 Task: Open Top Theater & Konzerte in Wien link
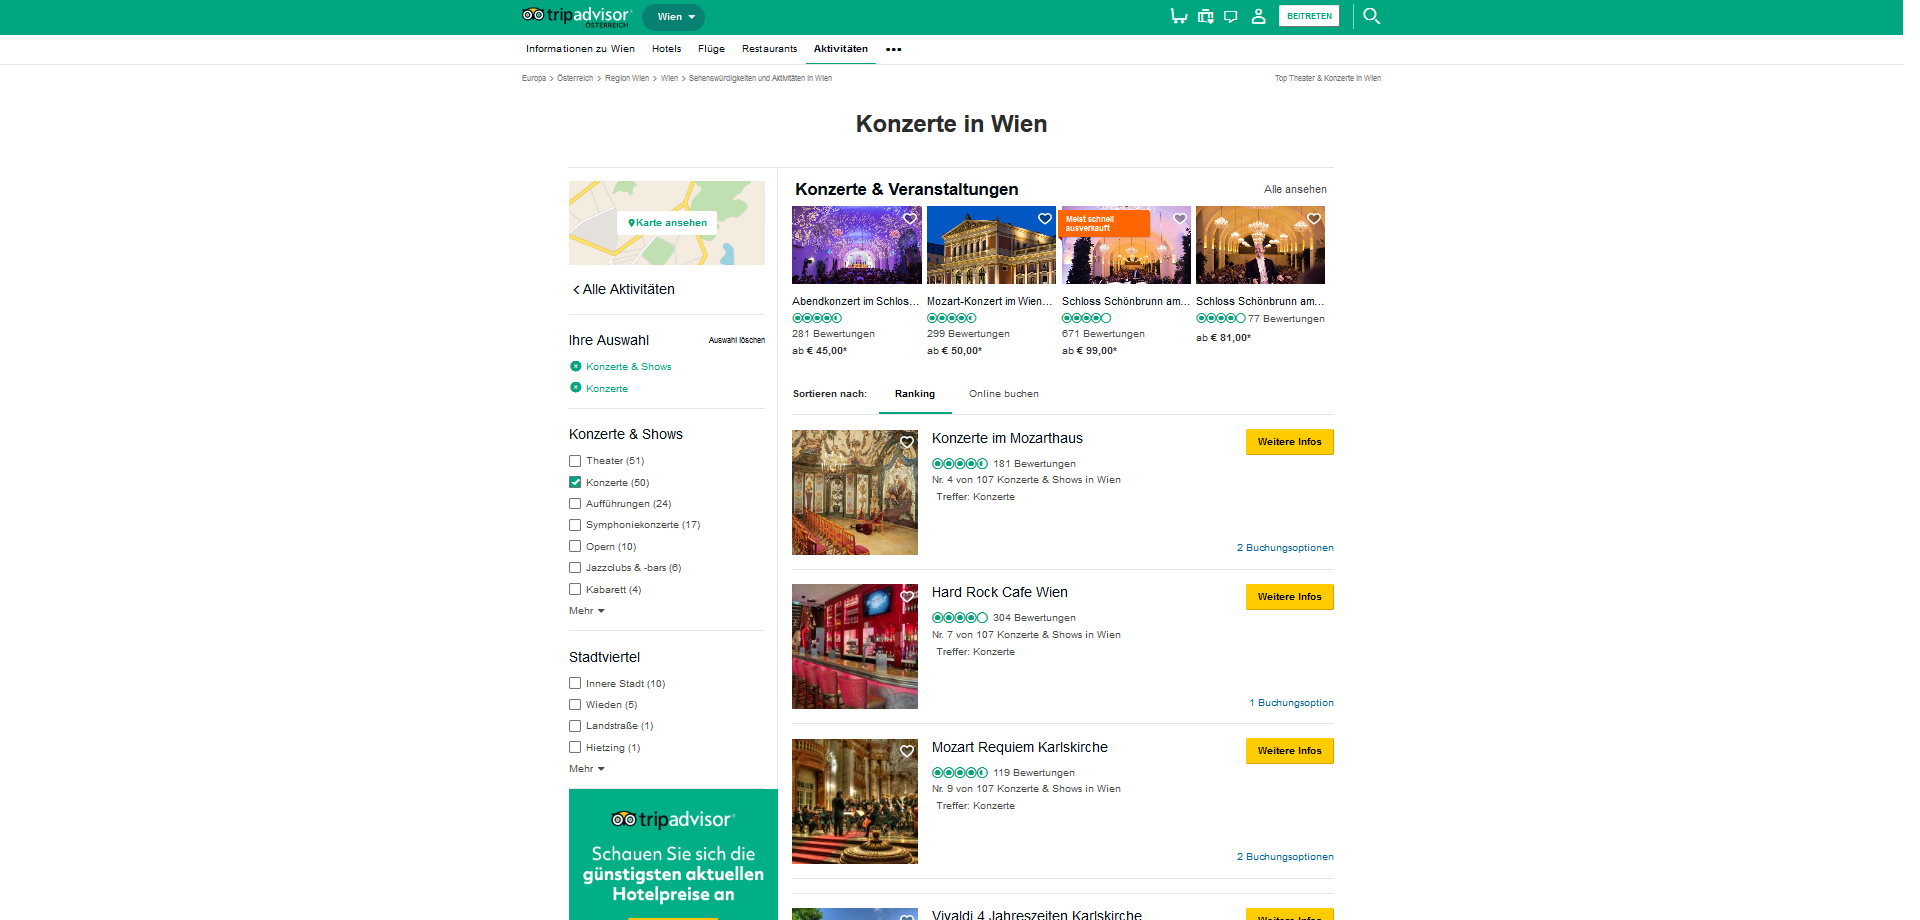1327,78
